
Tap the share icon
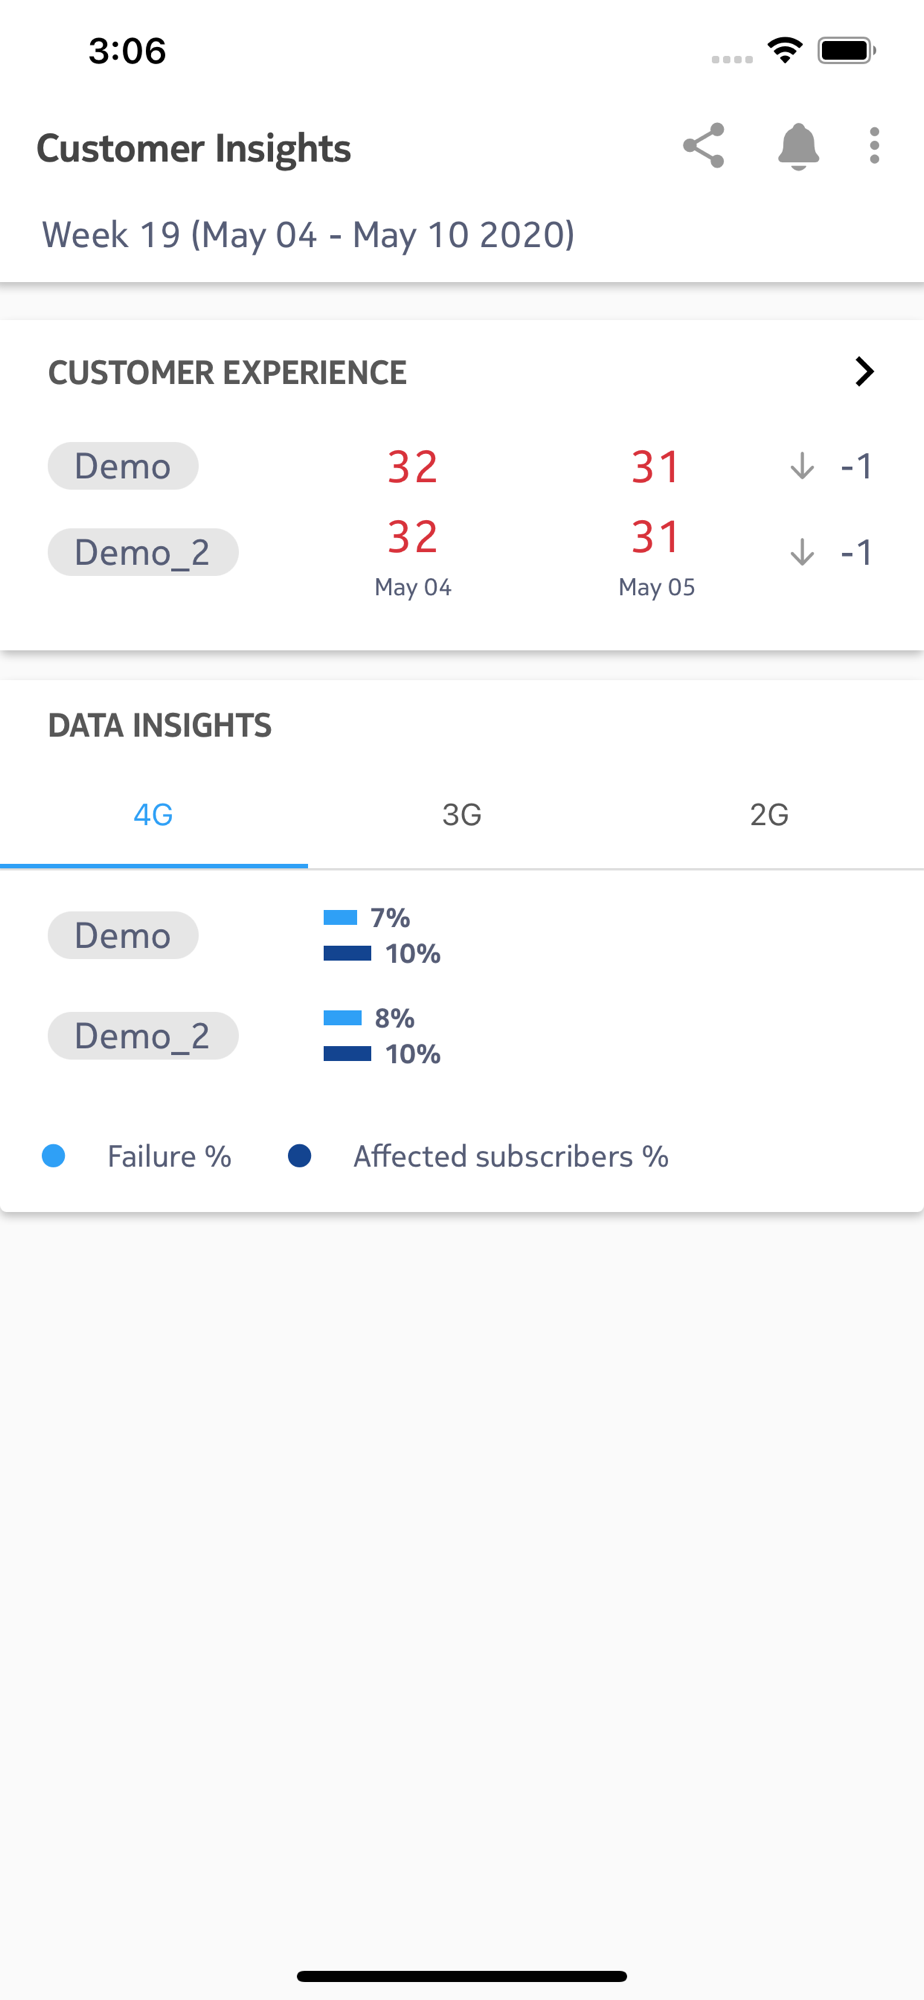click(x=704, y=146)
